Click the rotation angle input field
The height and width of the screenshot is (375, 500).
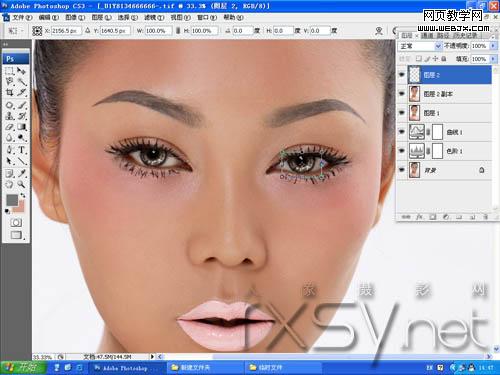point(242,31)
